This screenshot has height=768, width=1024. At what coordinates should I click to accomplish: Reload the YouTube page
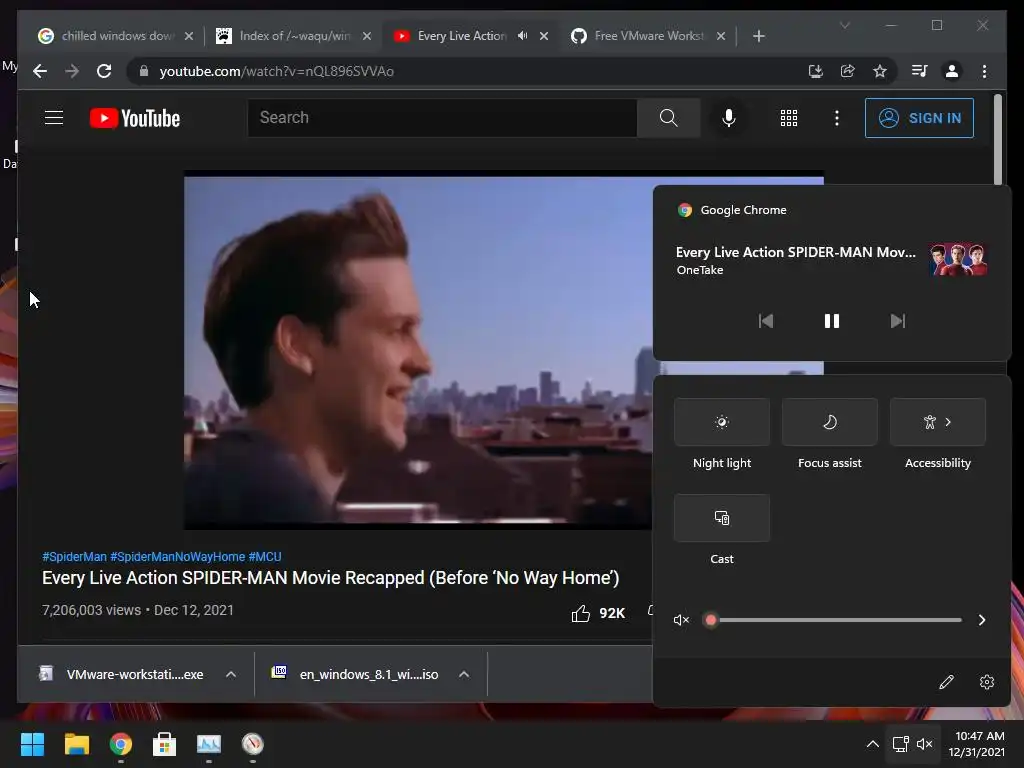click(104, 71)
